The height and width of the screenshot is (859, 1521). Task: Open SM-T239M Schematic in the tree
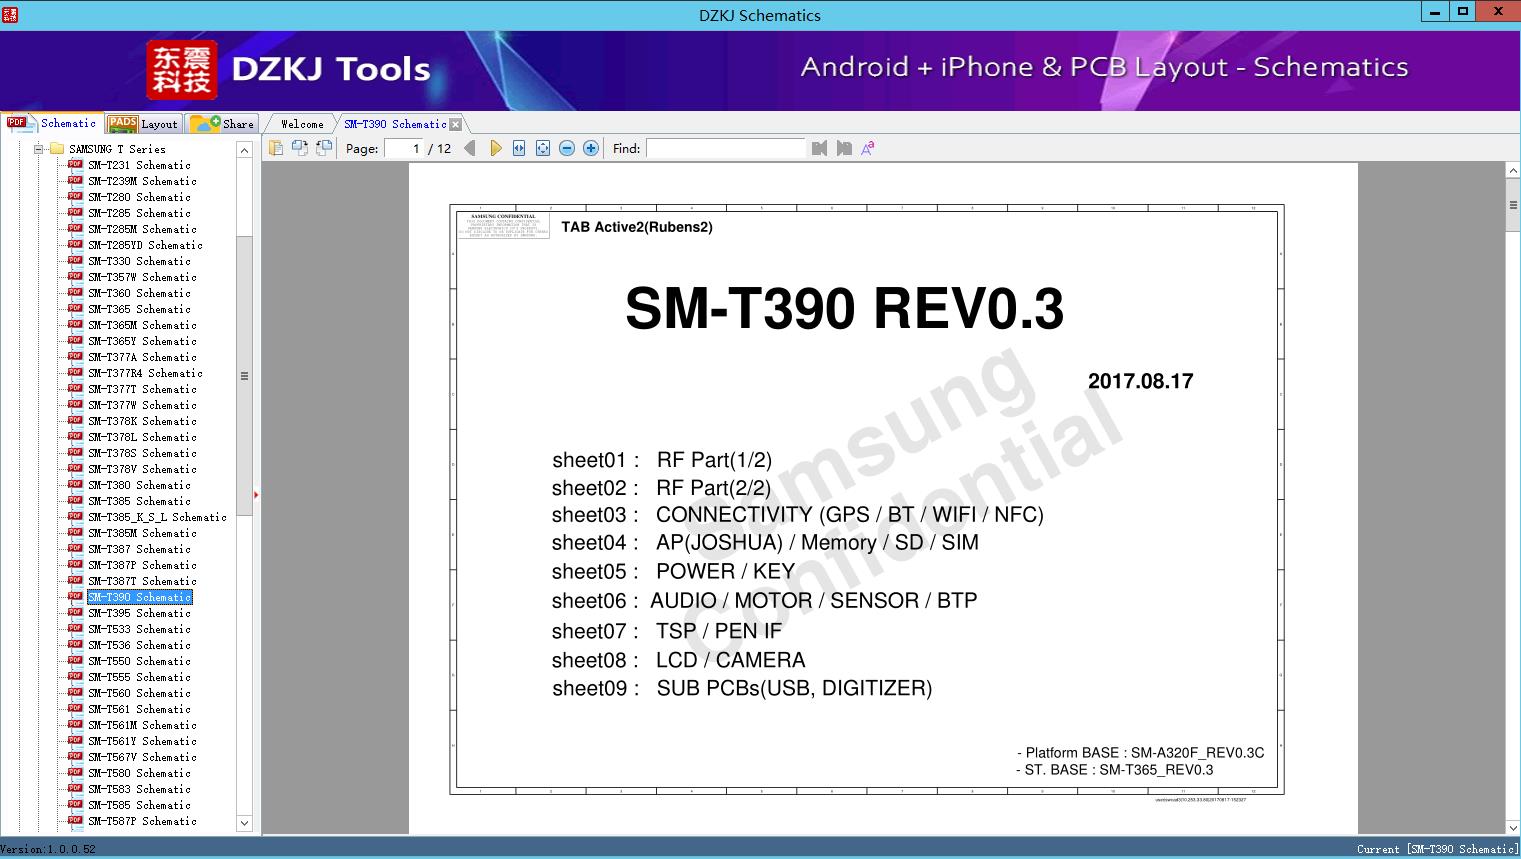[x=142, y=181]
